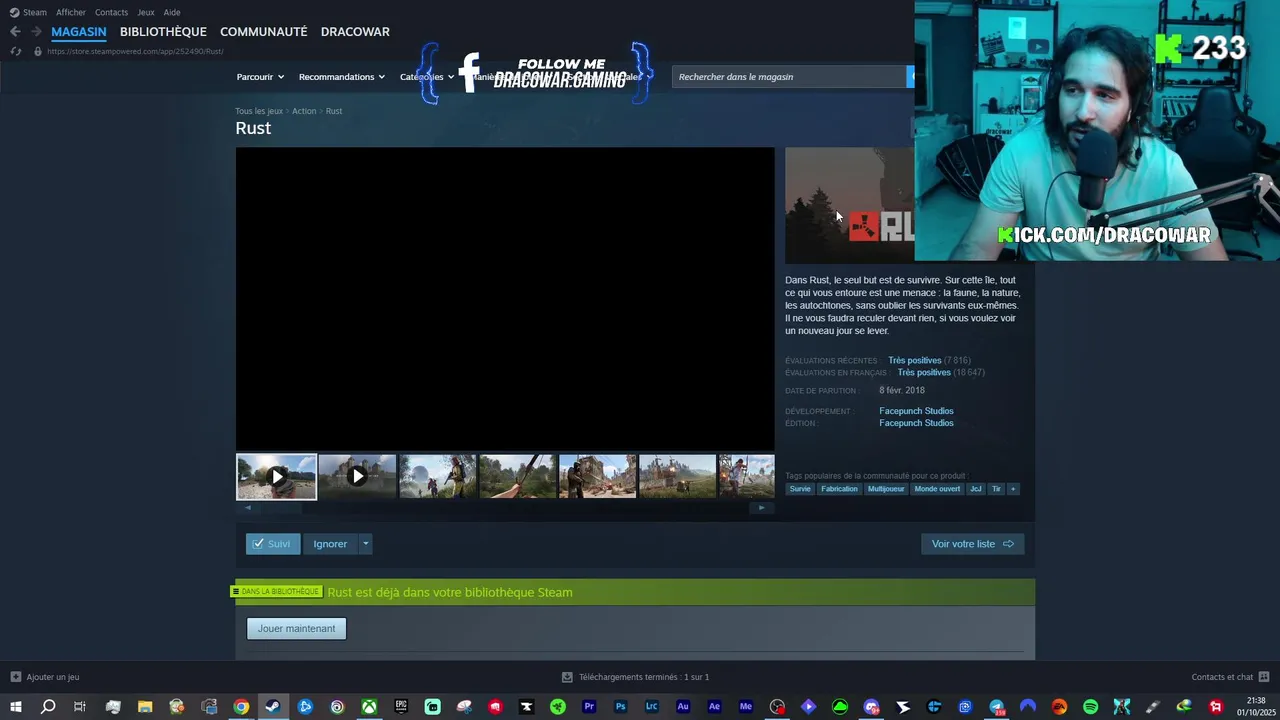Open Ubisoft Connect from the taskbar

(337, 707)
